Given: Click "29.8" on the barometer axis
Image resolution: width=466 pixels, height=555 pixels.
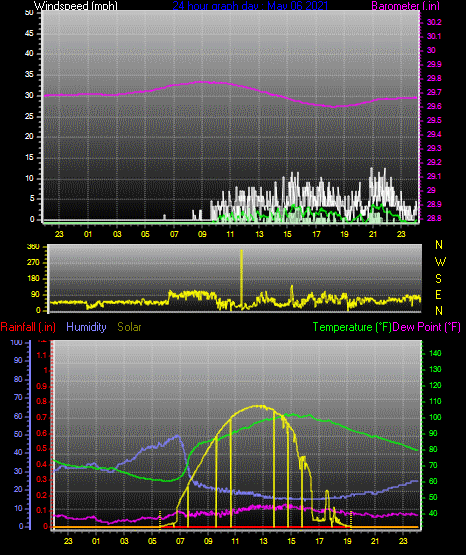Looking at the screenshot, I should tap(434, 79).
